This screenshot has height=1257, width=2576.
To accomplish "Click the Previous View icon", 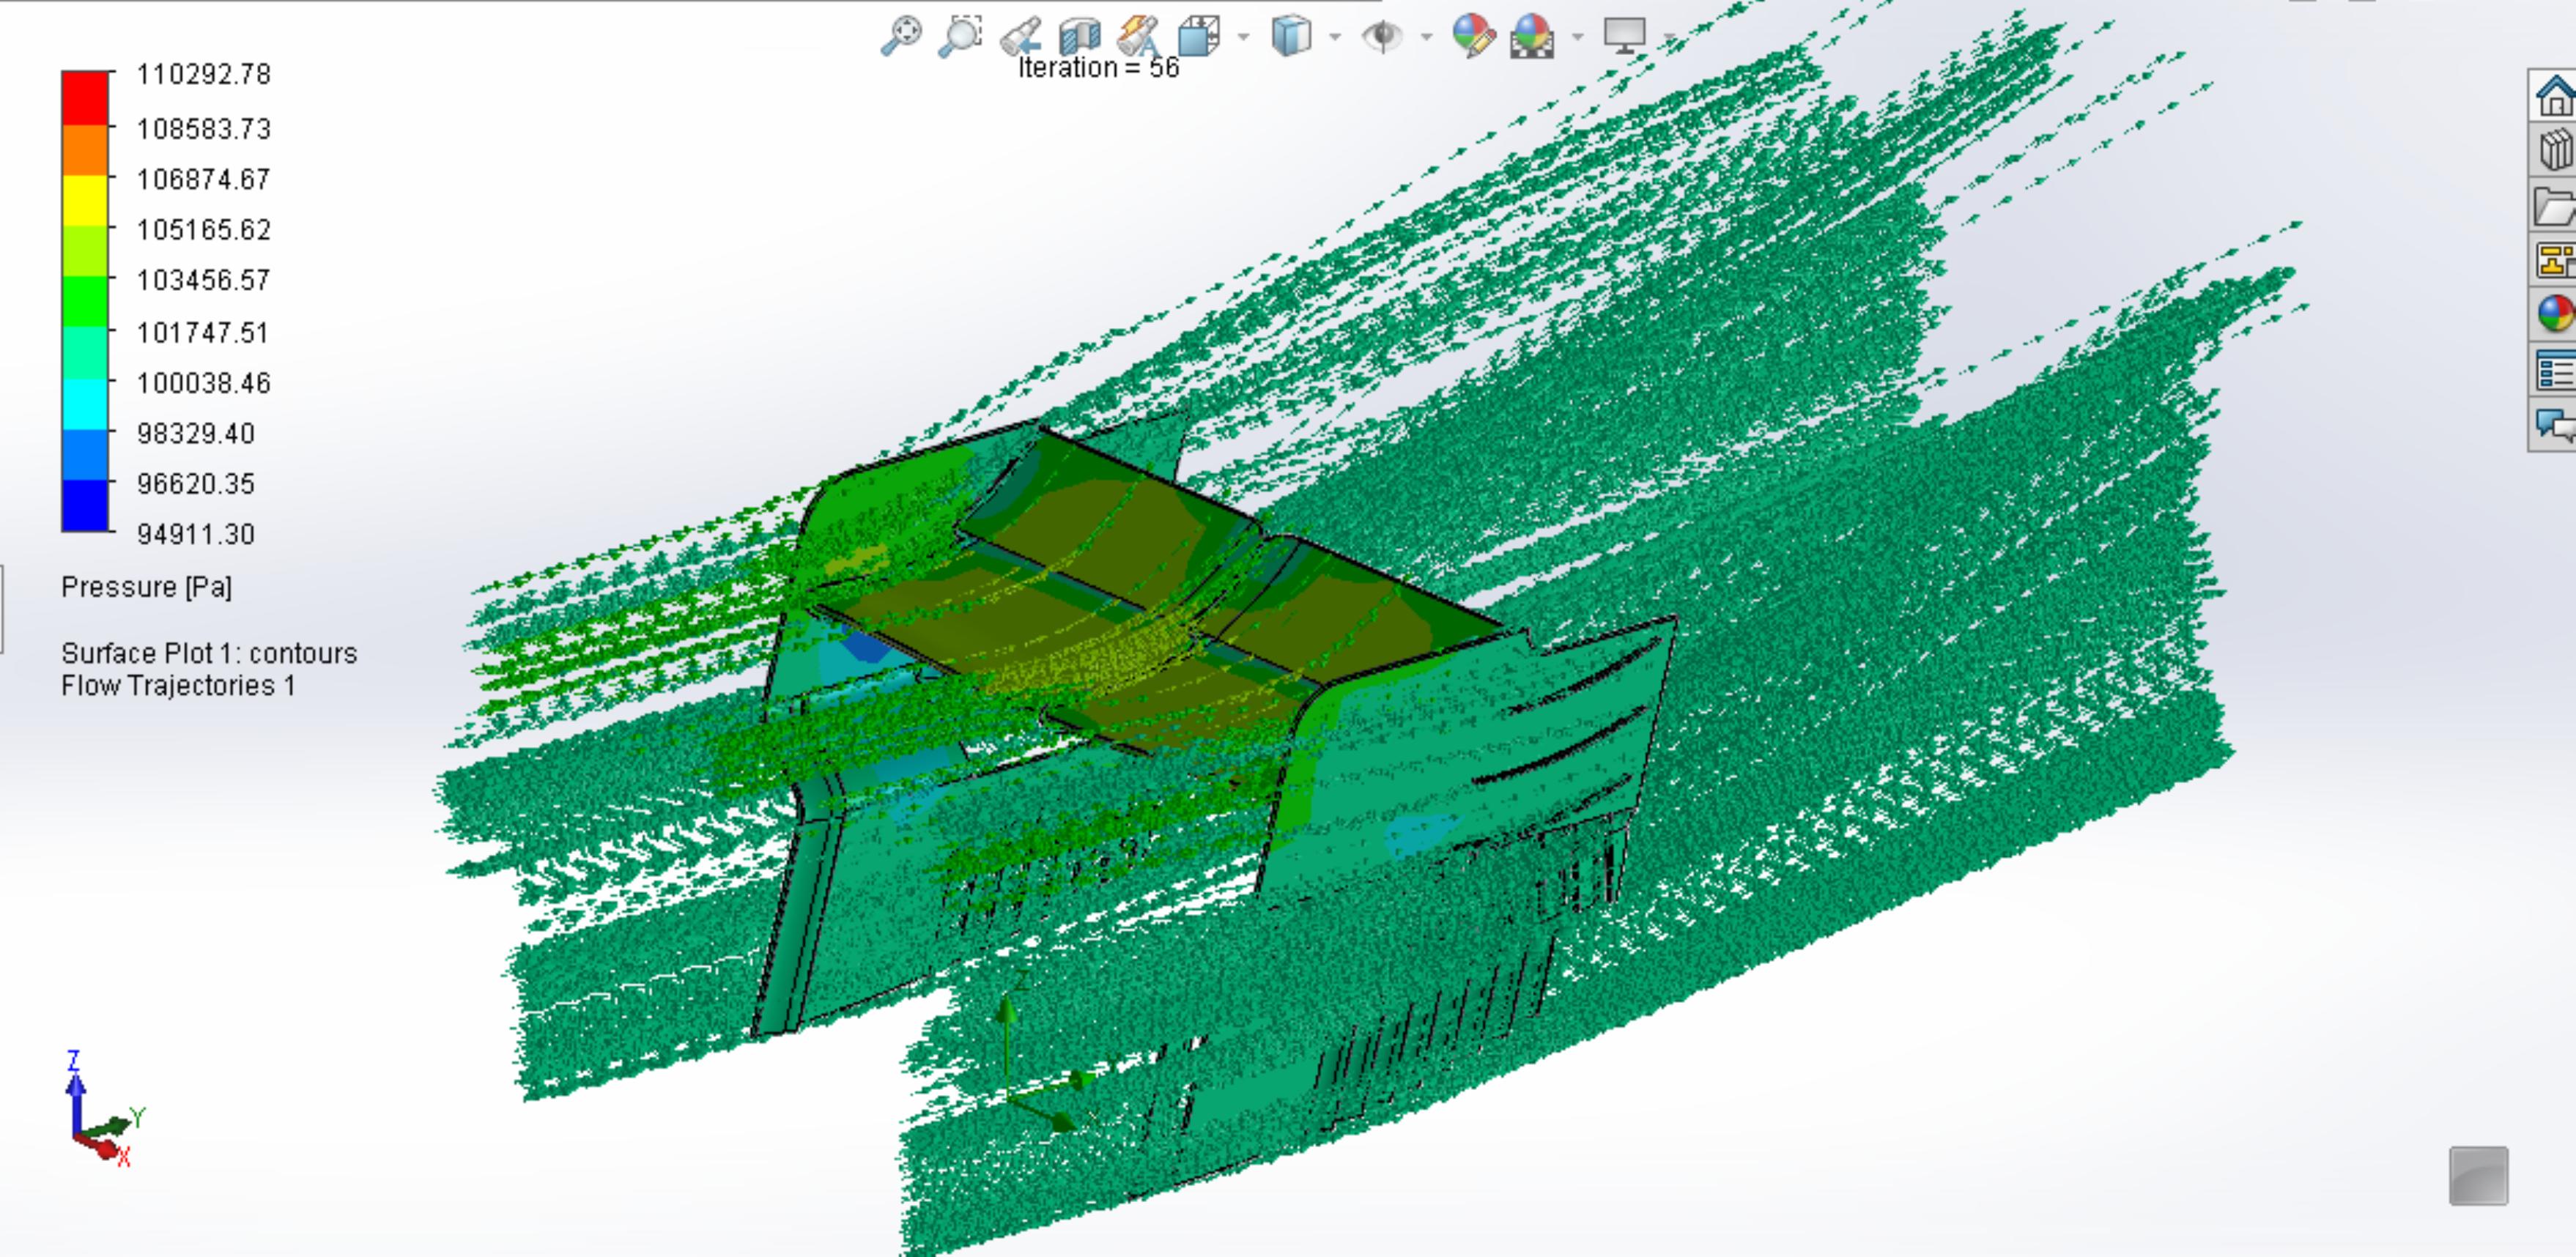I will [x=1021, y=36].
